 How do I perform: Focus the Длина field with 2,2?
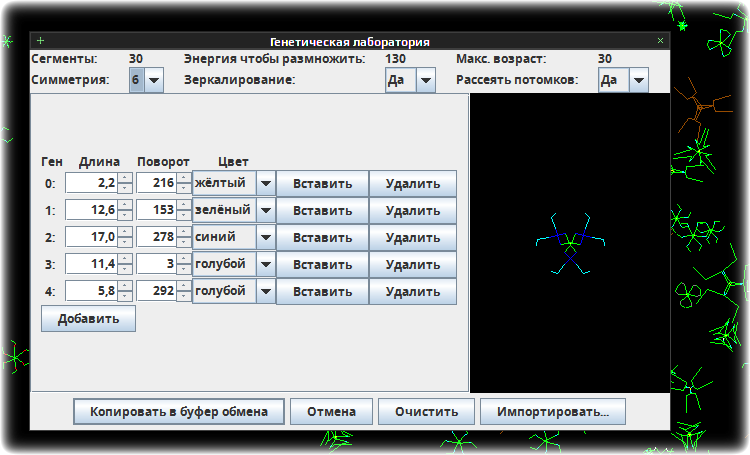[91, 183]
